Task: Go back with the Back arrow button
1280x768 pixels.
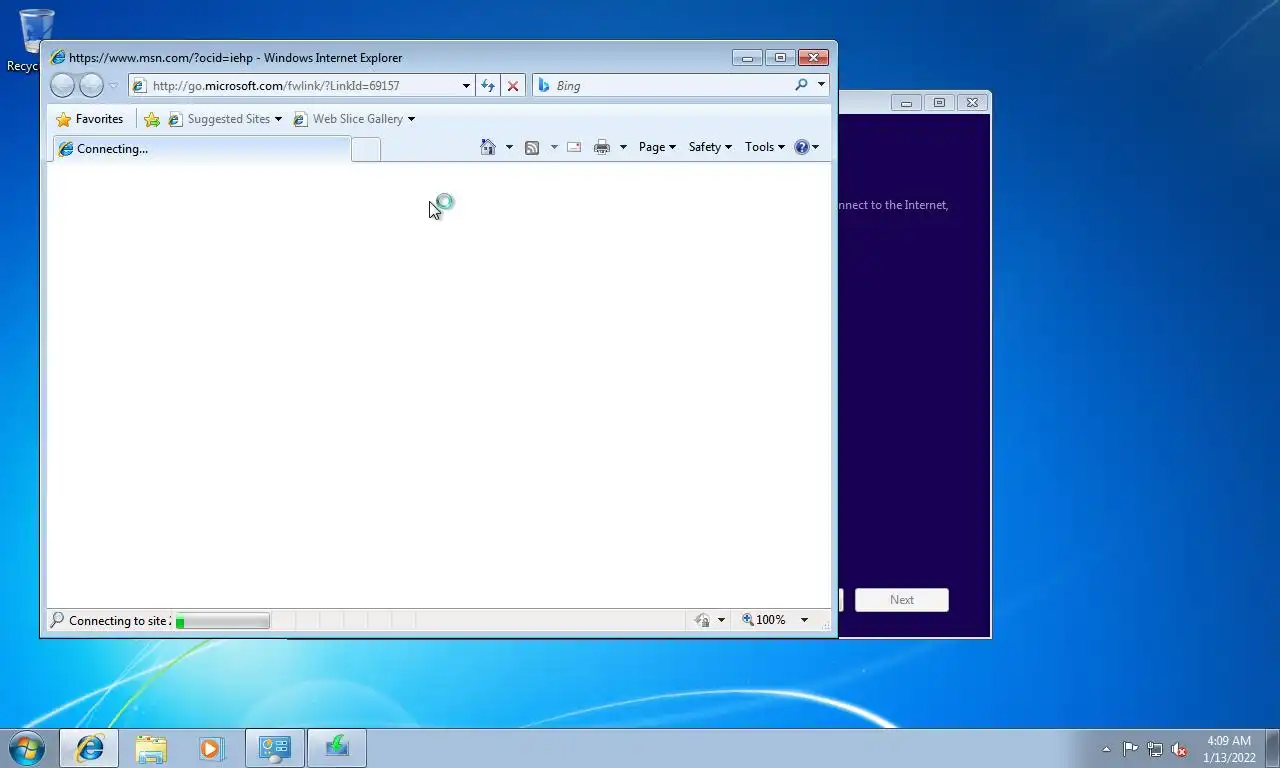Action: tap(62, 86)
